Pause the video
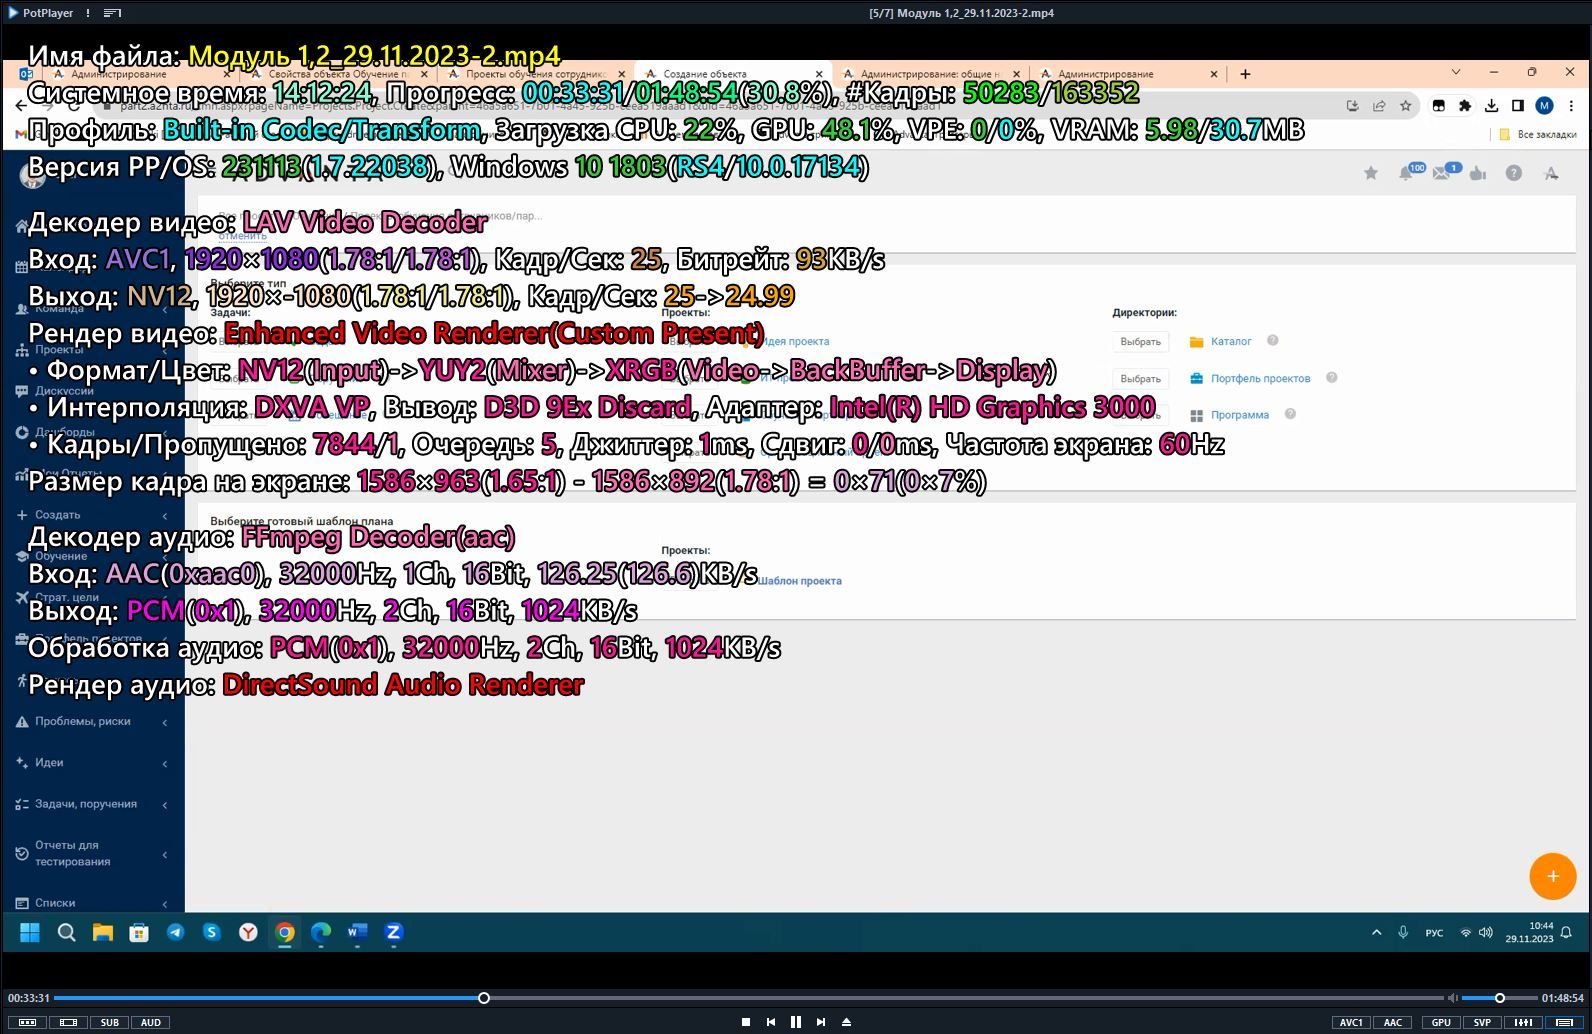The image size is (1592, 1034). click(x=796, y=1022)
